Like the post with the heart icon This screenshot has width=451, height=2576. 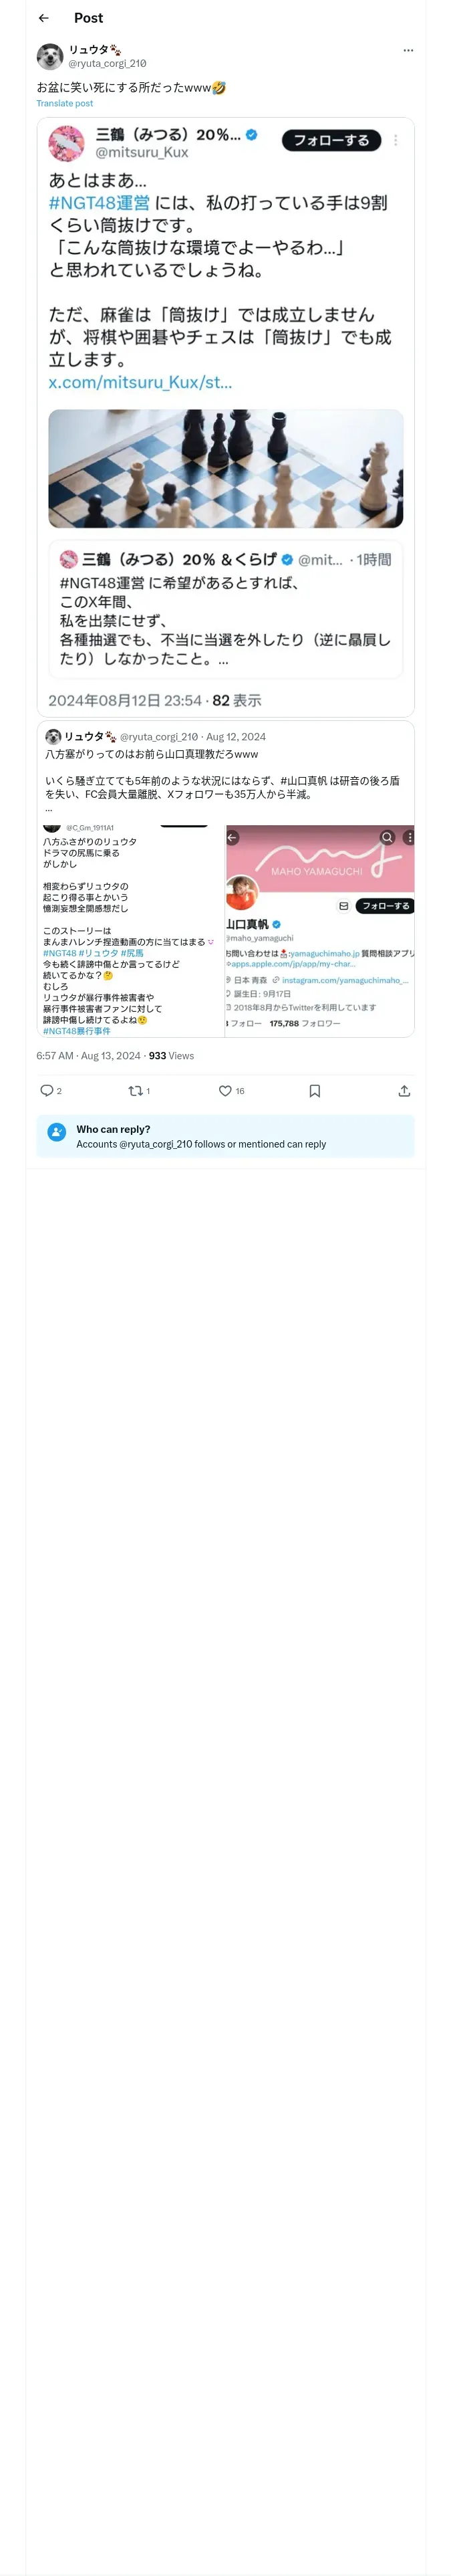click(225, 1090)
